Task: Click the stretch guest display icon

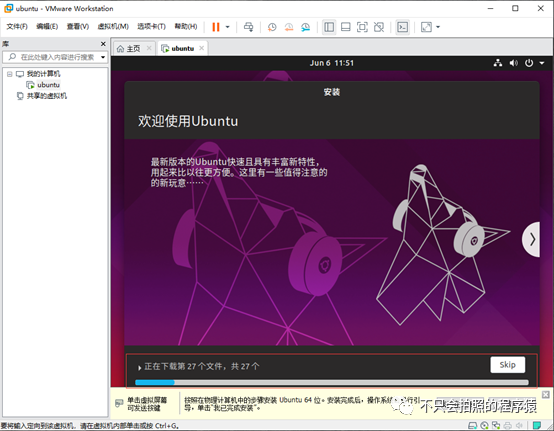Action: pyautogui.click(x=426, y=27)
